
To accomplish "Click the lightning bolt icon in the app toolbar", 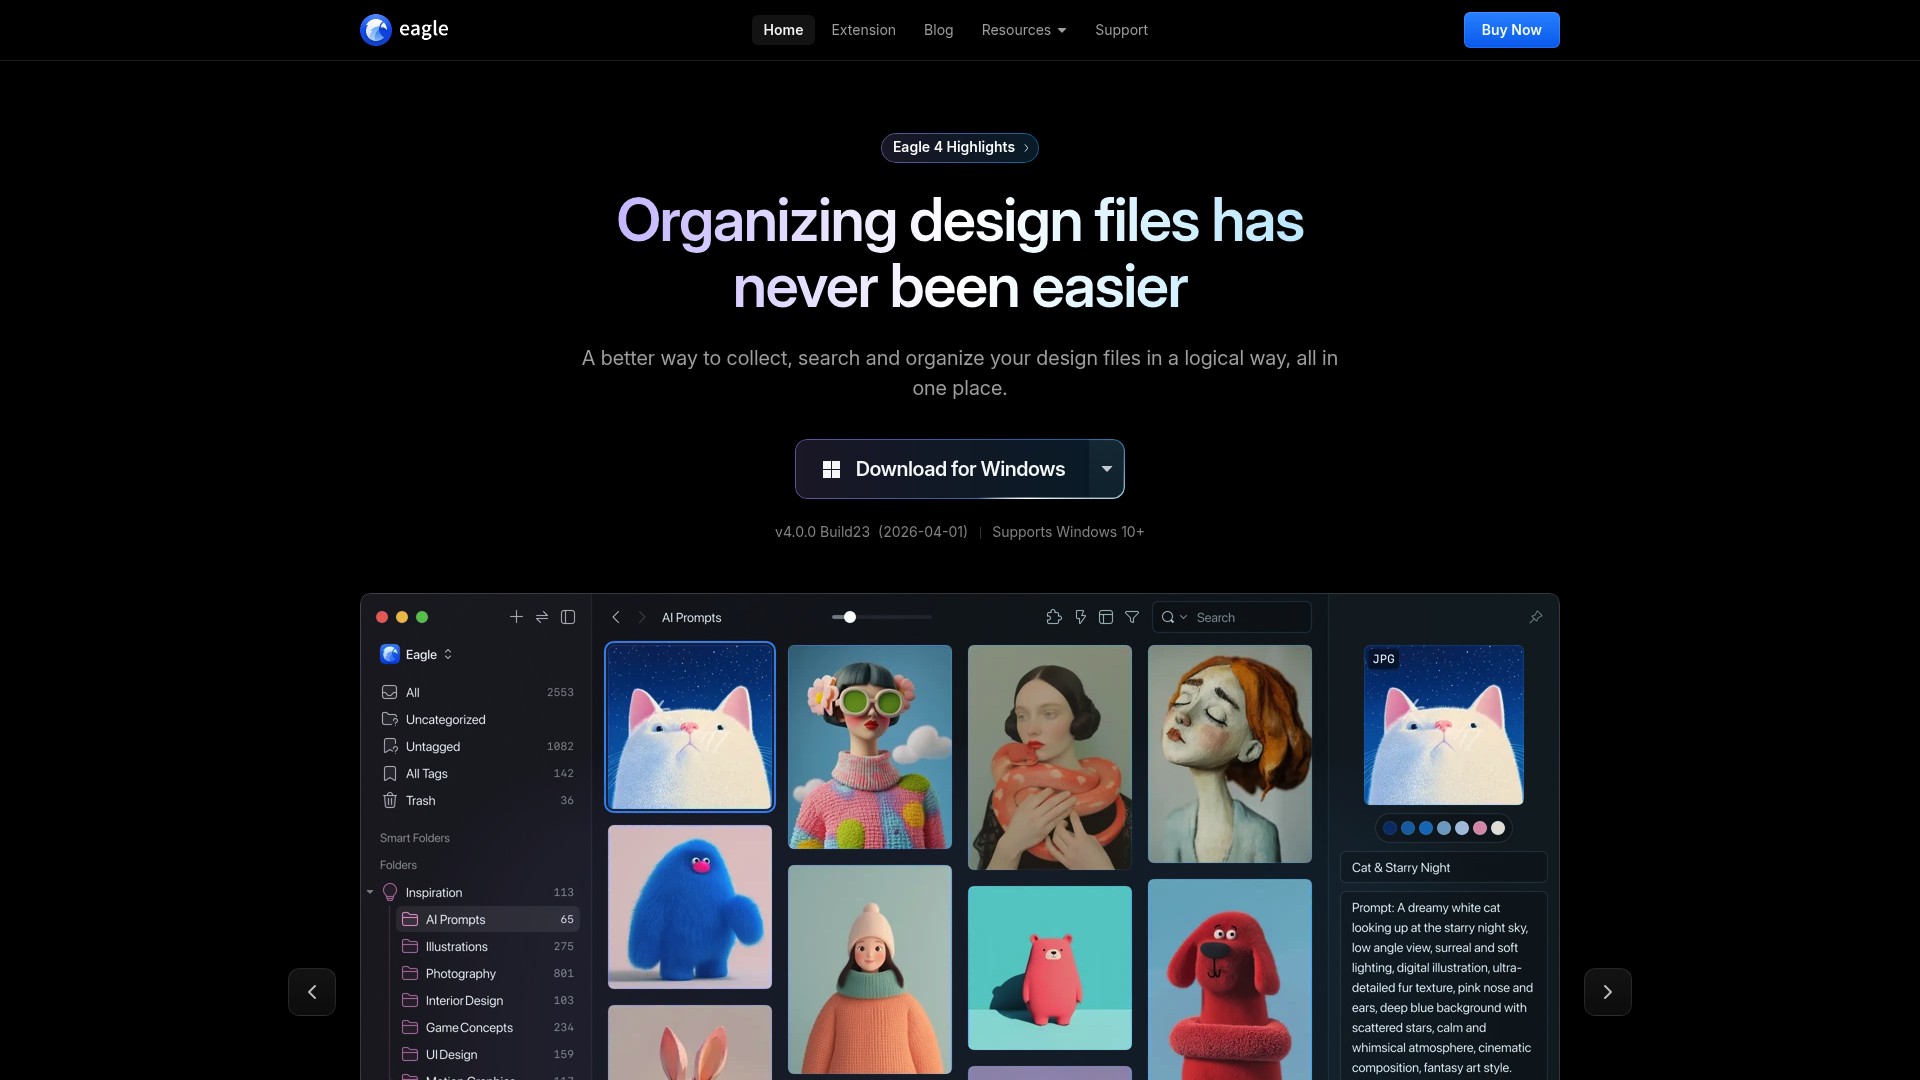I will (1080, 618).
